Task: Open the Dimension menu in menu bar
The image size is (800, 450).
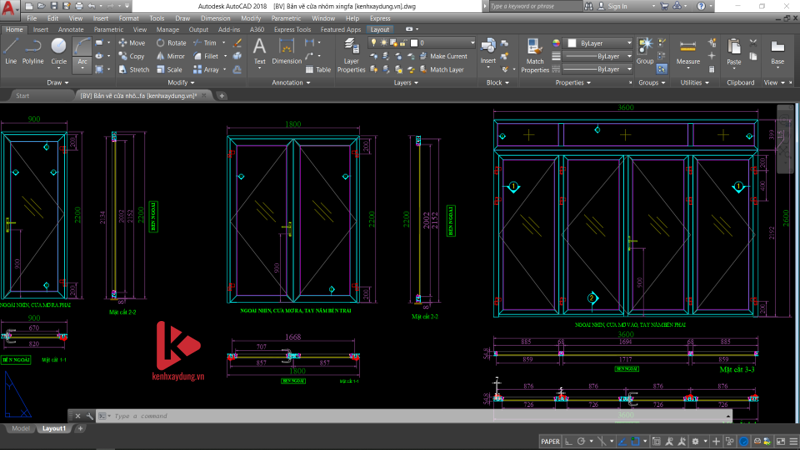Action: coord(215,18)
